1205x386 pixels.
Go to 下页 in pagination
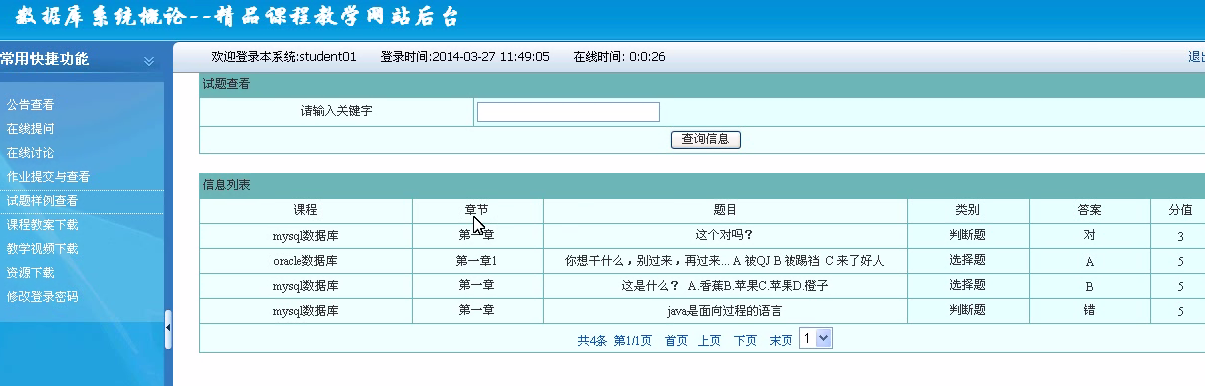[745, 340]
